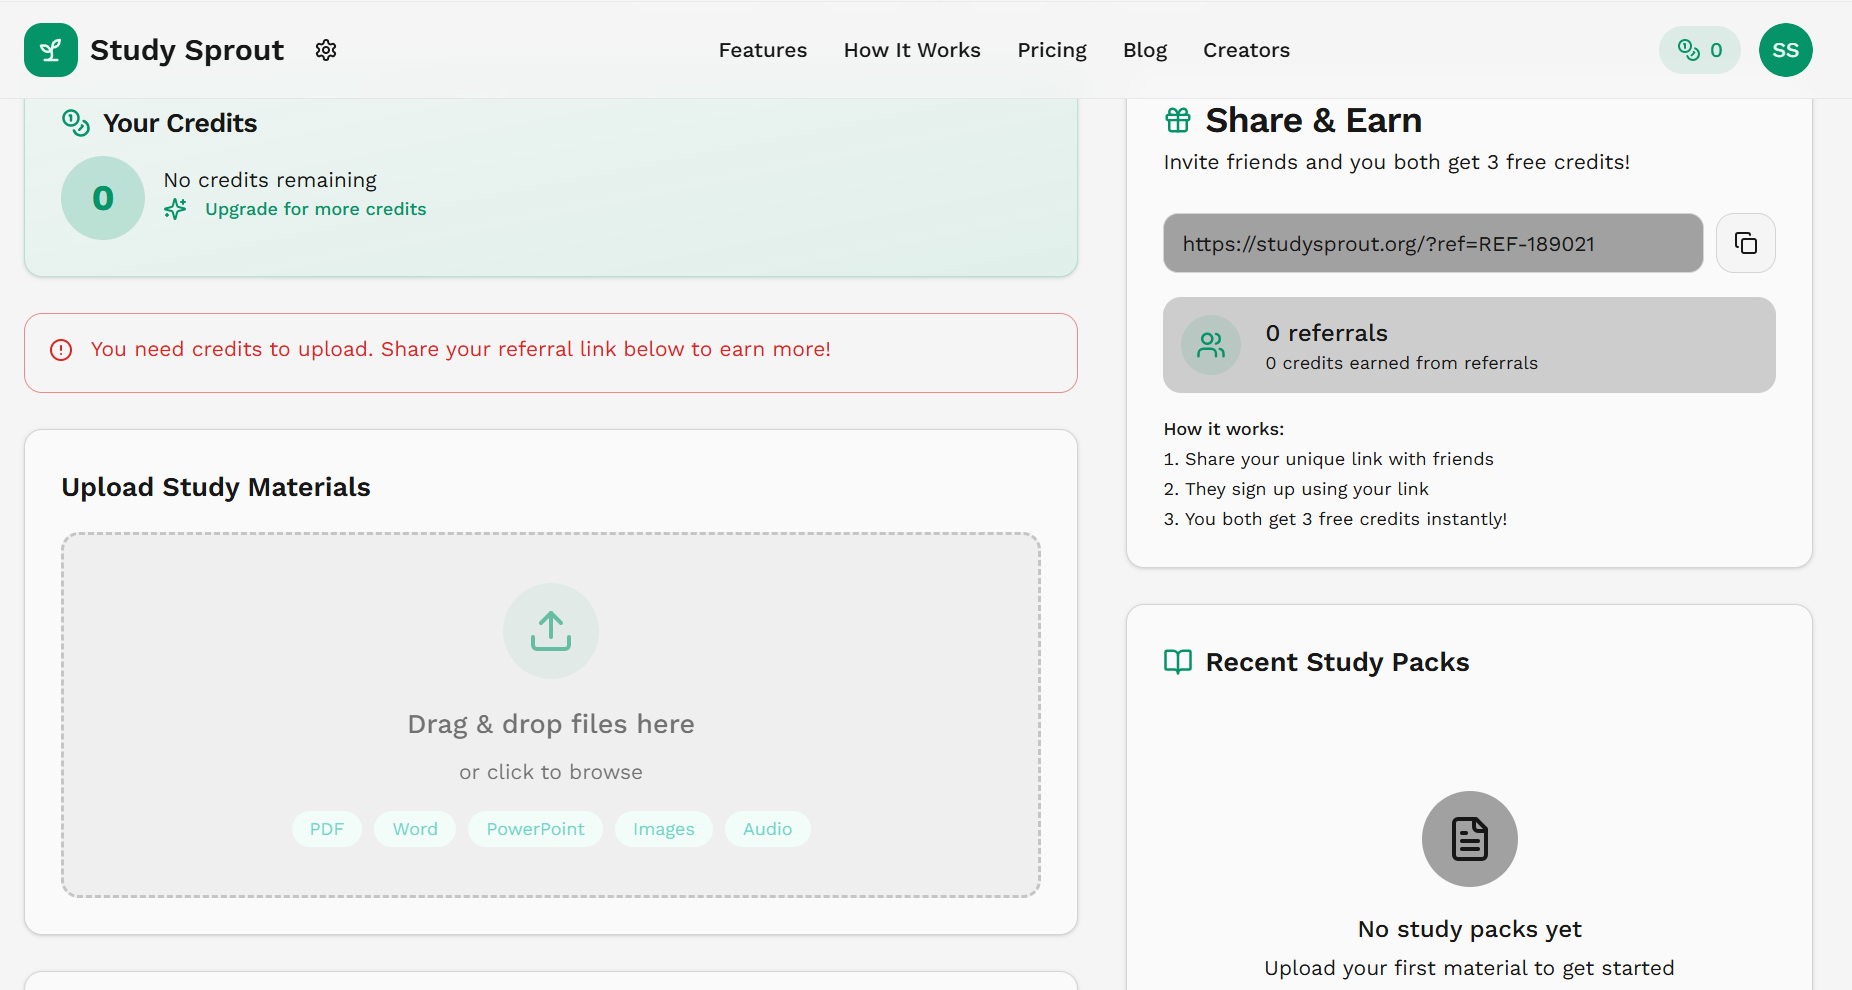The width and height of the screenshot is (1852, 990).
Task: Click the credits coin icon in the header
Action: (x=1687, y=49)
